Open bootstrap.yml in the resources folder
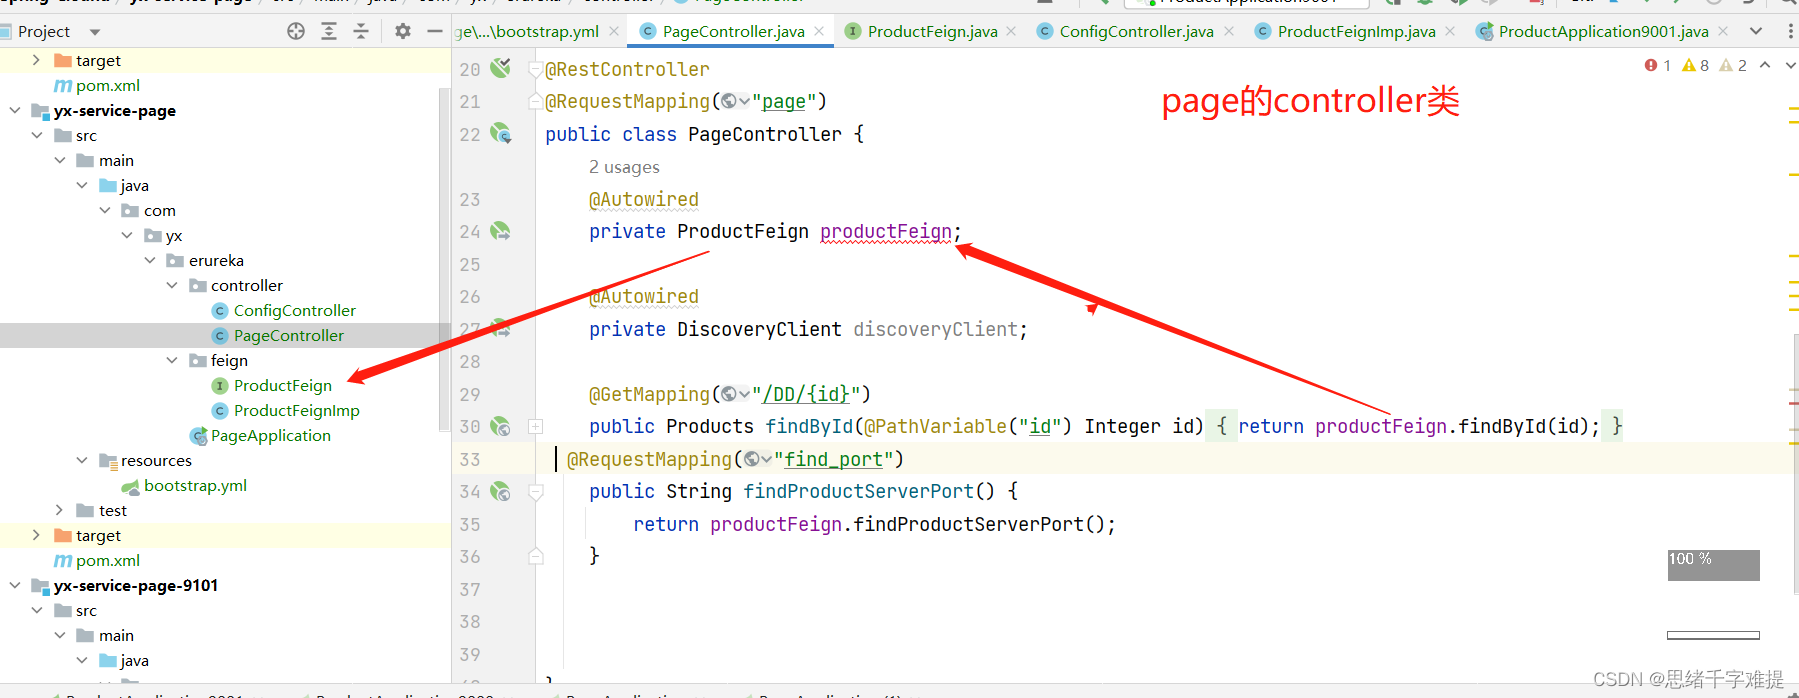The image size is (1799, 698). pyautogui.click(x=195, y=485)
